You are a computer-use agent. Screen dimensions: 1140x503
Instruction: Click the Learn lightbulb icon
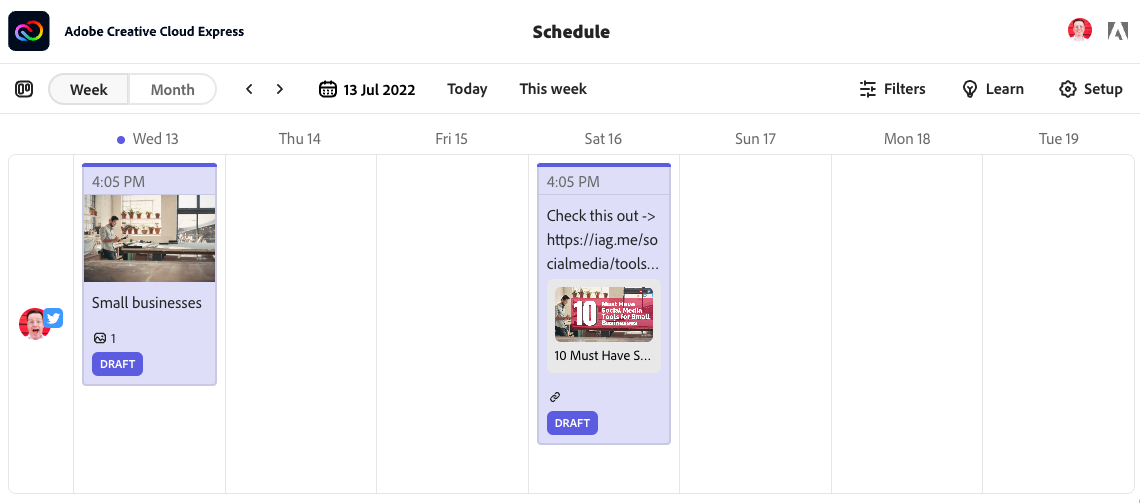tap(969, 89)
